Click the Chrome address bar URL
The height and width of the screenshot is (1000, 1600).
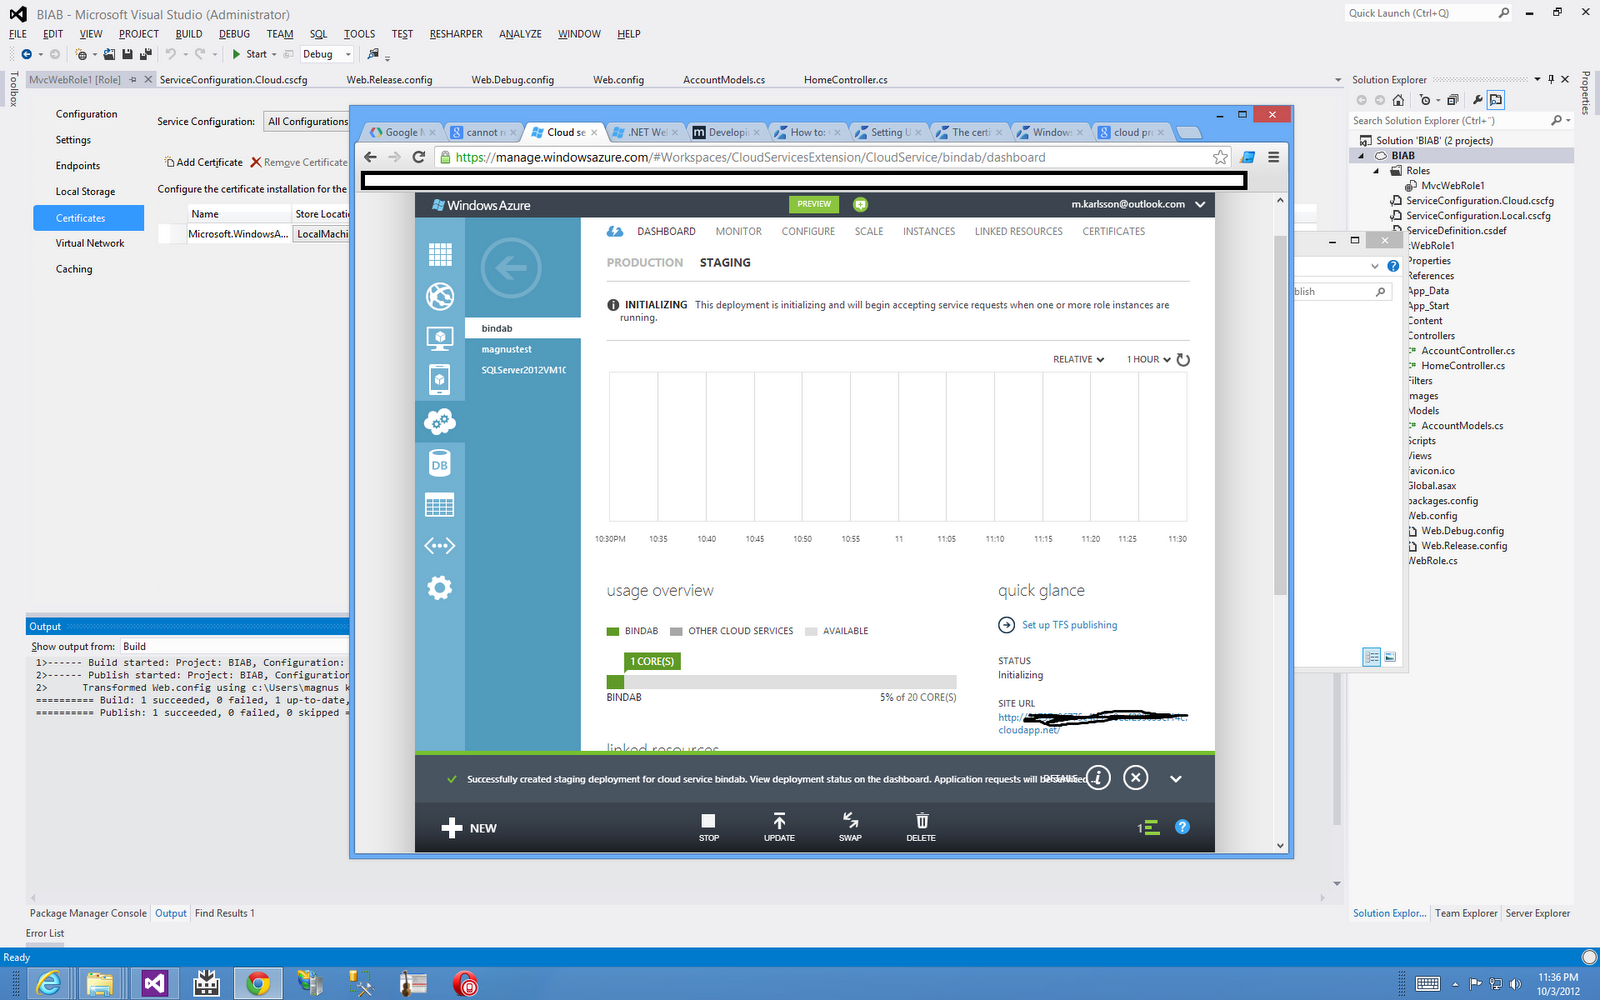coord(750,157)
